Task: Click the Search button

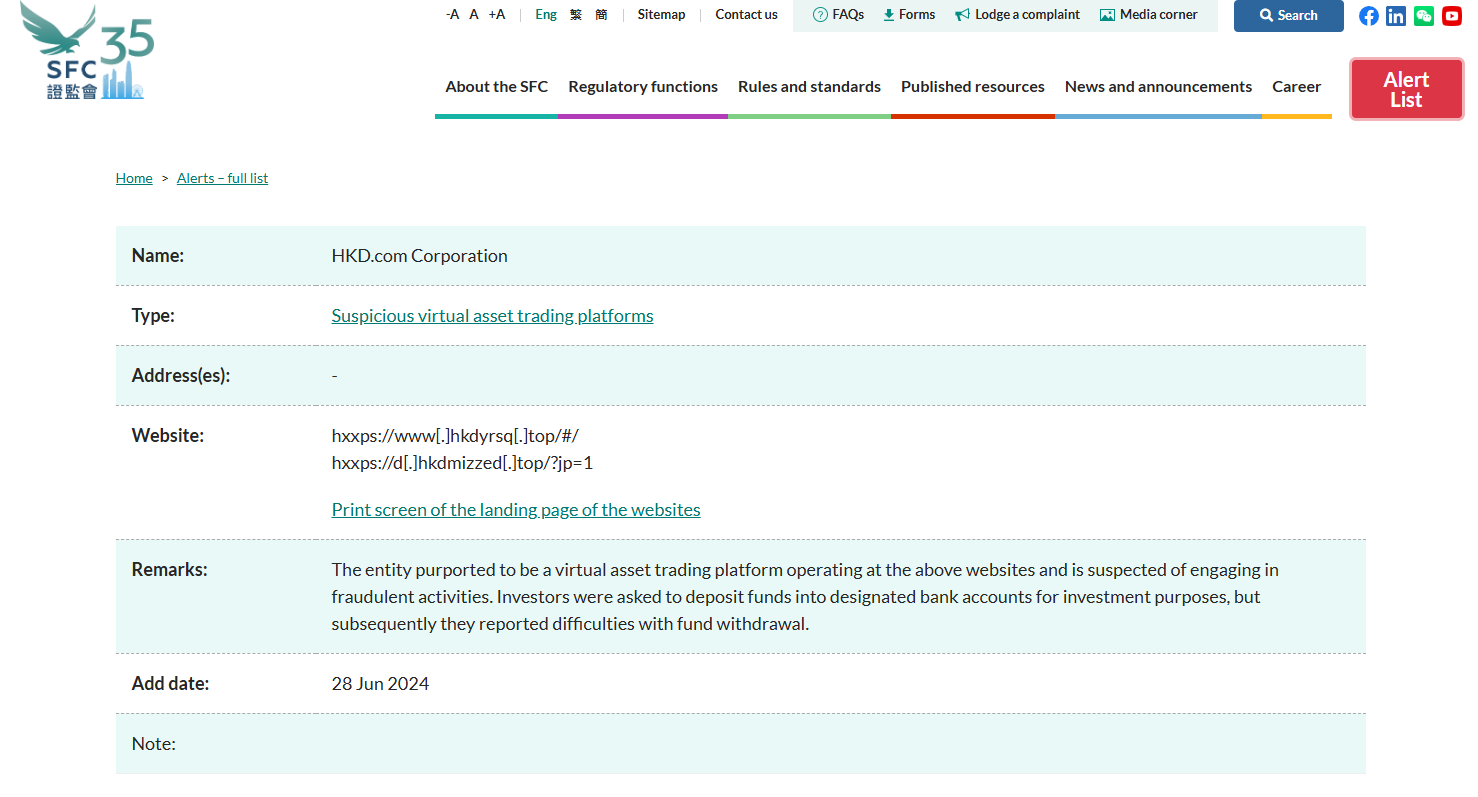Action: [1288, 16]
